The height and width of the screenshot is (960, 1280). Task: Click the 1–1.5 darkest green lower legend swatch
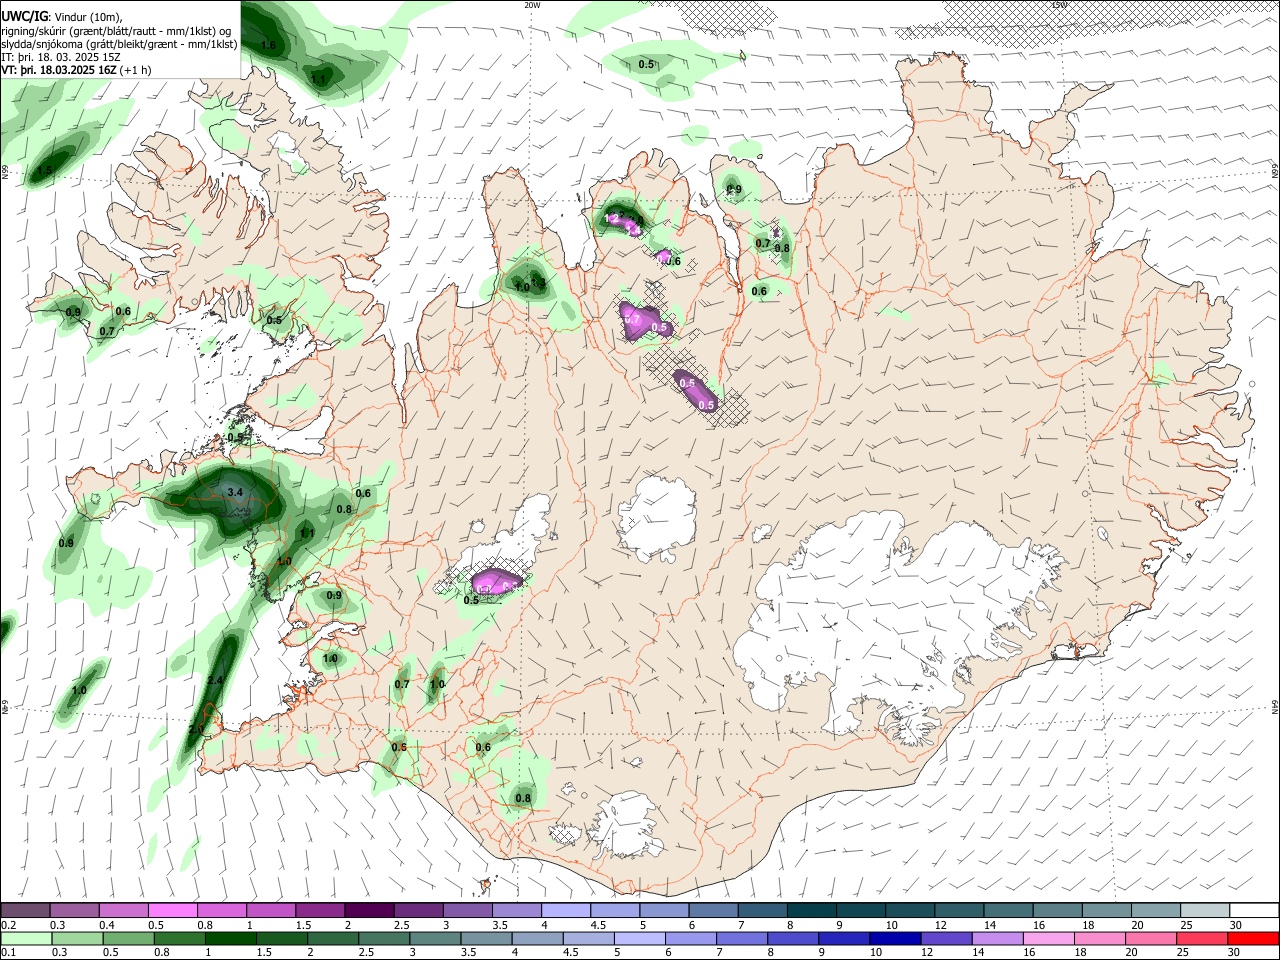(x=230, y=938)
